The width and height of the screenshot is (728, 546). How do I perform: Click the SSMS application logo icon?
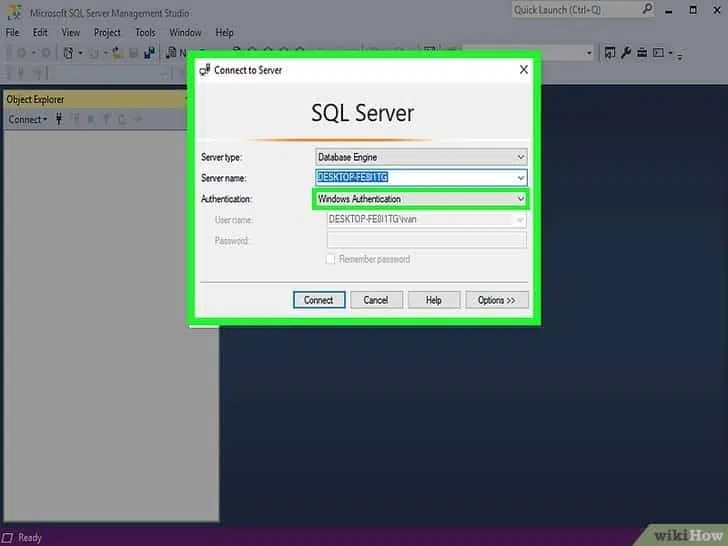click(13, 11)
